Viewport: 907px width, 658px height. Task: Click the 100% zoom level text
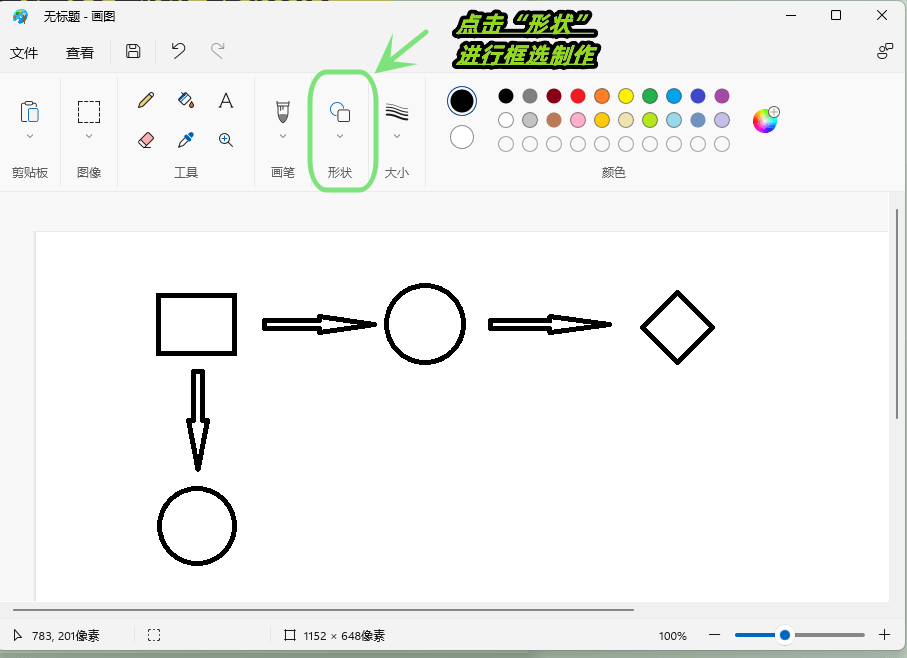point(673,636)
